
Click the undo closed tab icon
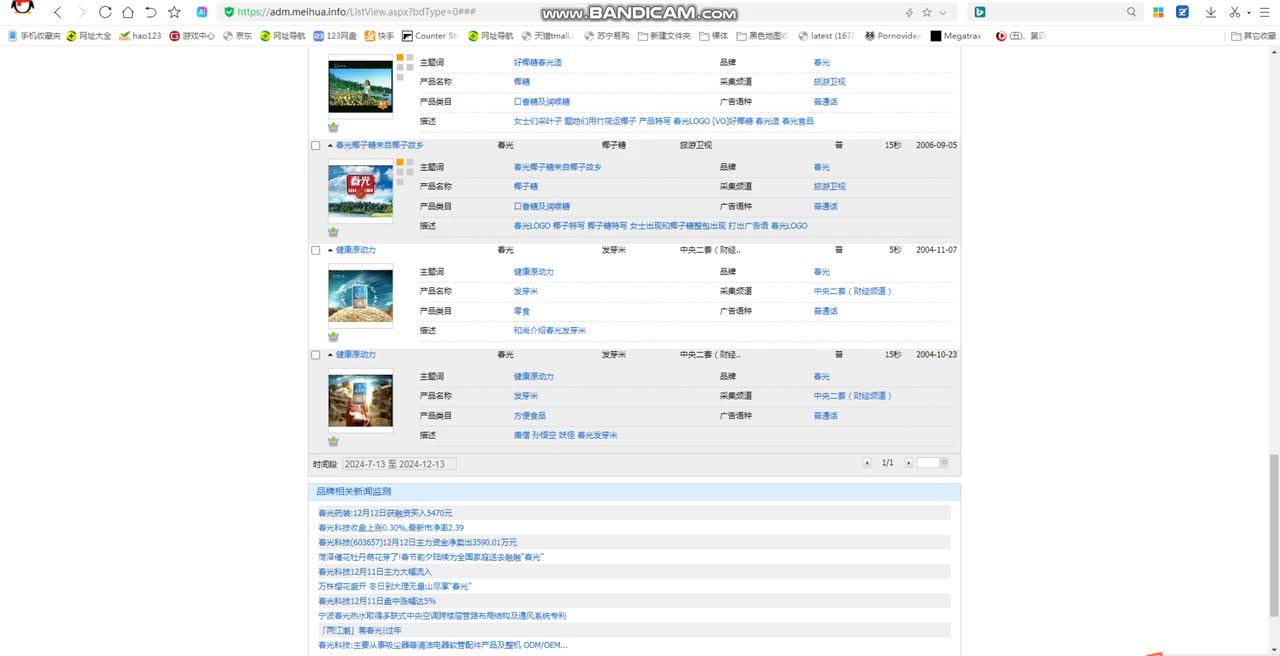[x=151, y=12]
